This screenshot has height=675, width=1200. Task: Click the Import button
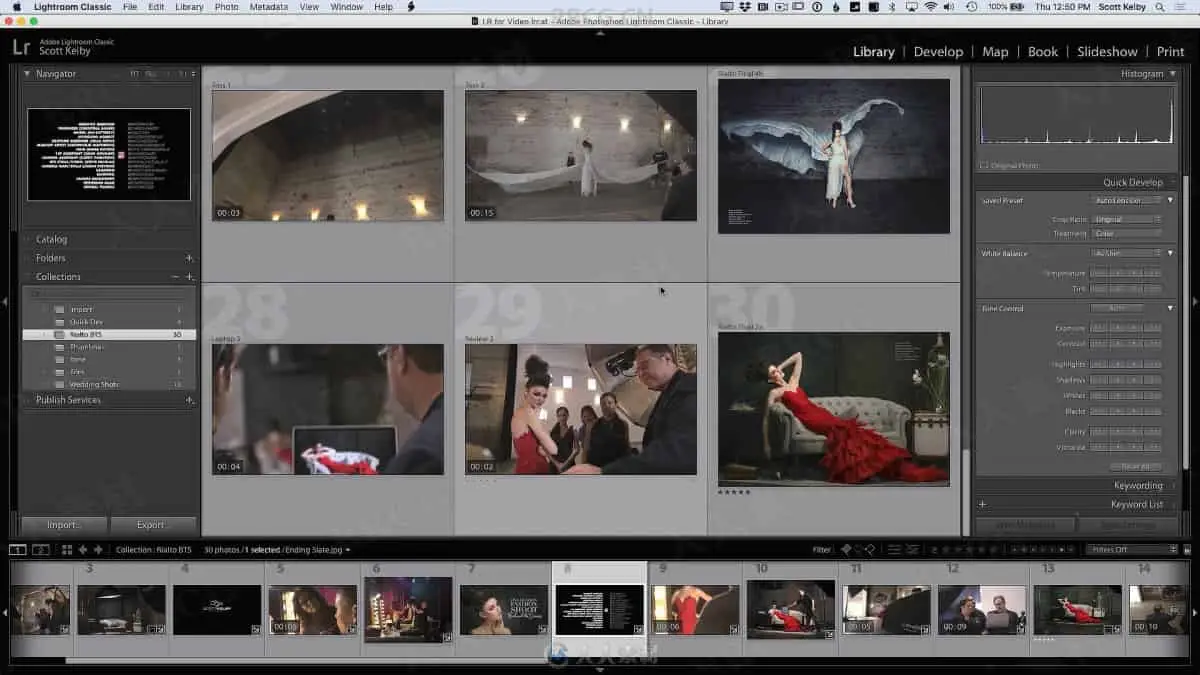[64, 525]
